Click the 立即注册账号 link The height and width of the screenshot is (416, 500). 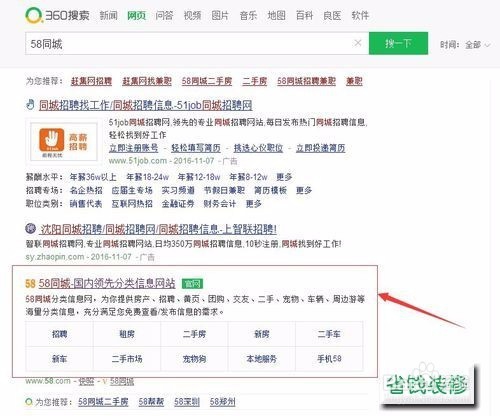click(x=134, y=148)
